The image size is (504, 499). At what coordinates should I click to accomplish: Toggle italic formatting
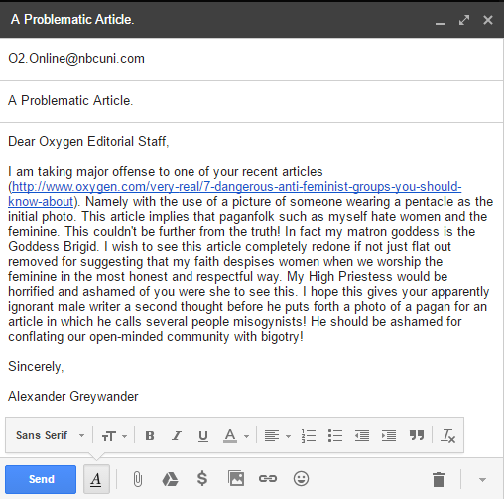(x=177, y=436)
